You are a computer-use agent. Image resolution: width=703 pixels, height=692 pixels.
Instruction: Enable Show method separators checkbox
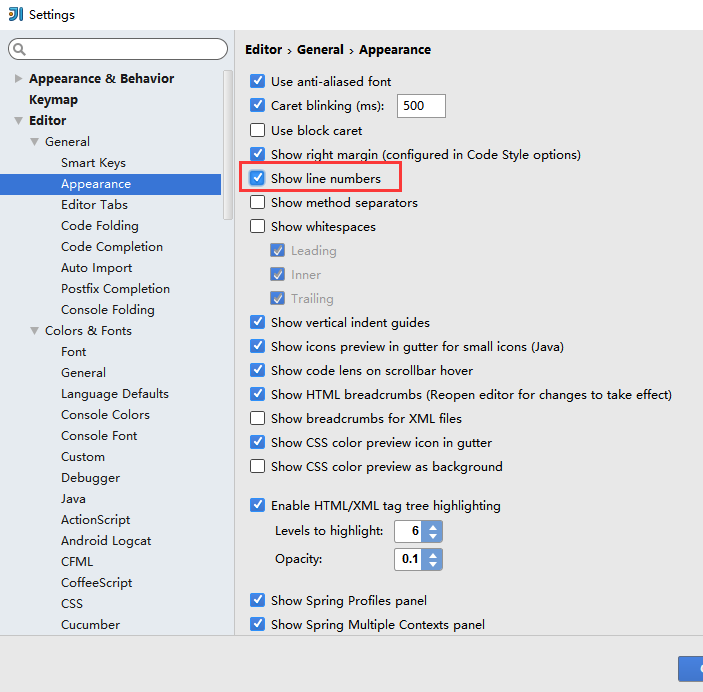[x=257, y=202]
